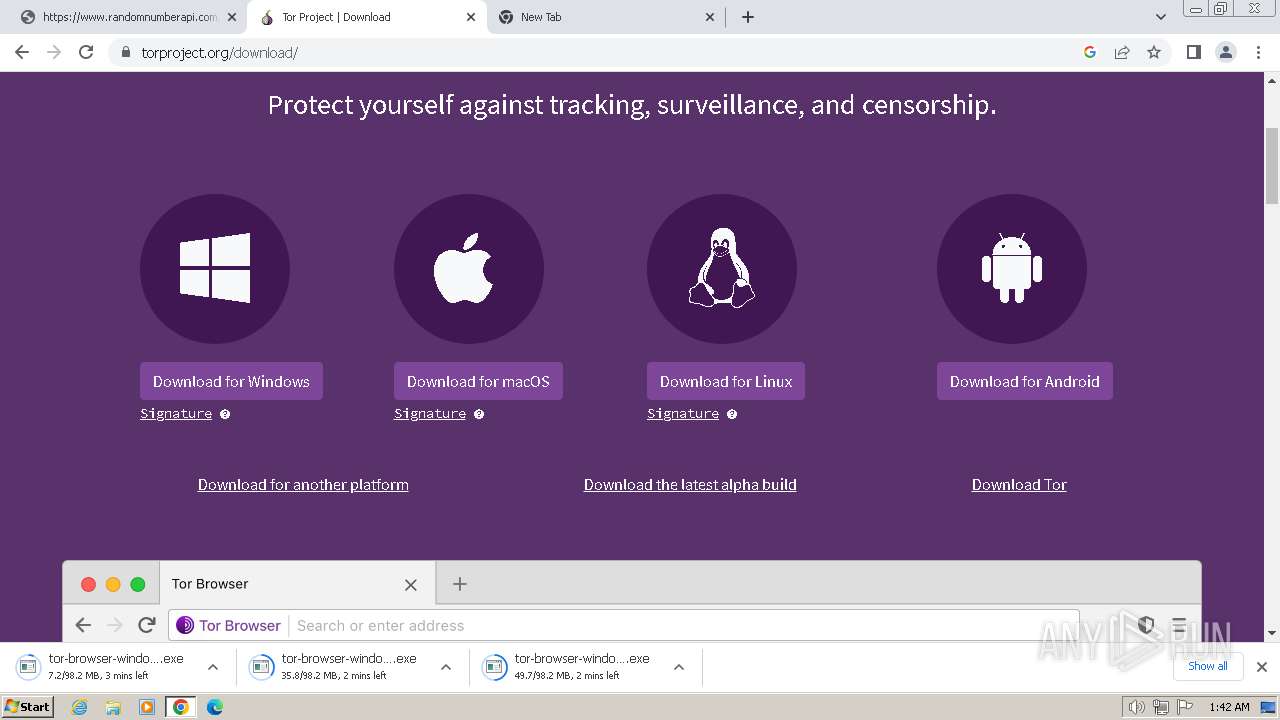Click the Linux penguin circle icon
The image size is (1280, 720).
tap(722, 269)
